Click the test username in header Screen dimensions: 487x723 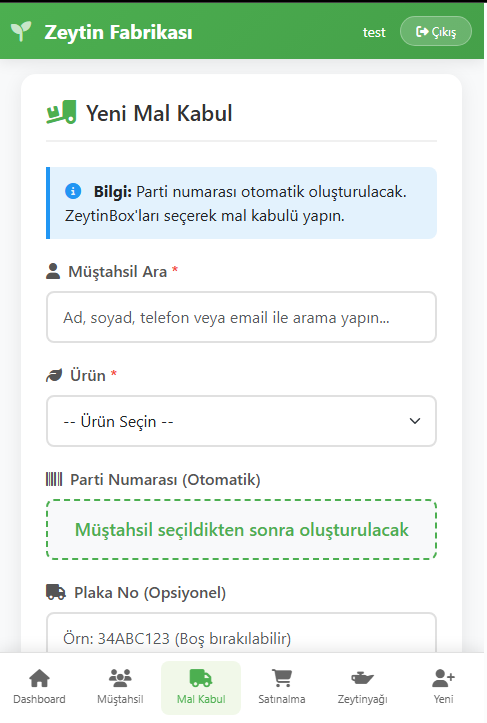[374, 32]
